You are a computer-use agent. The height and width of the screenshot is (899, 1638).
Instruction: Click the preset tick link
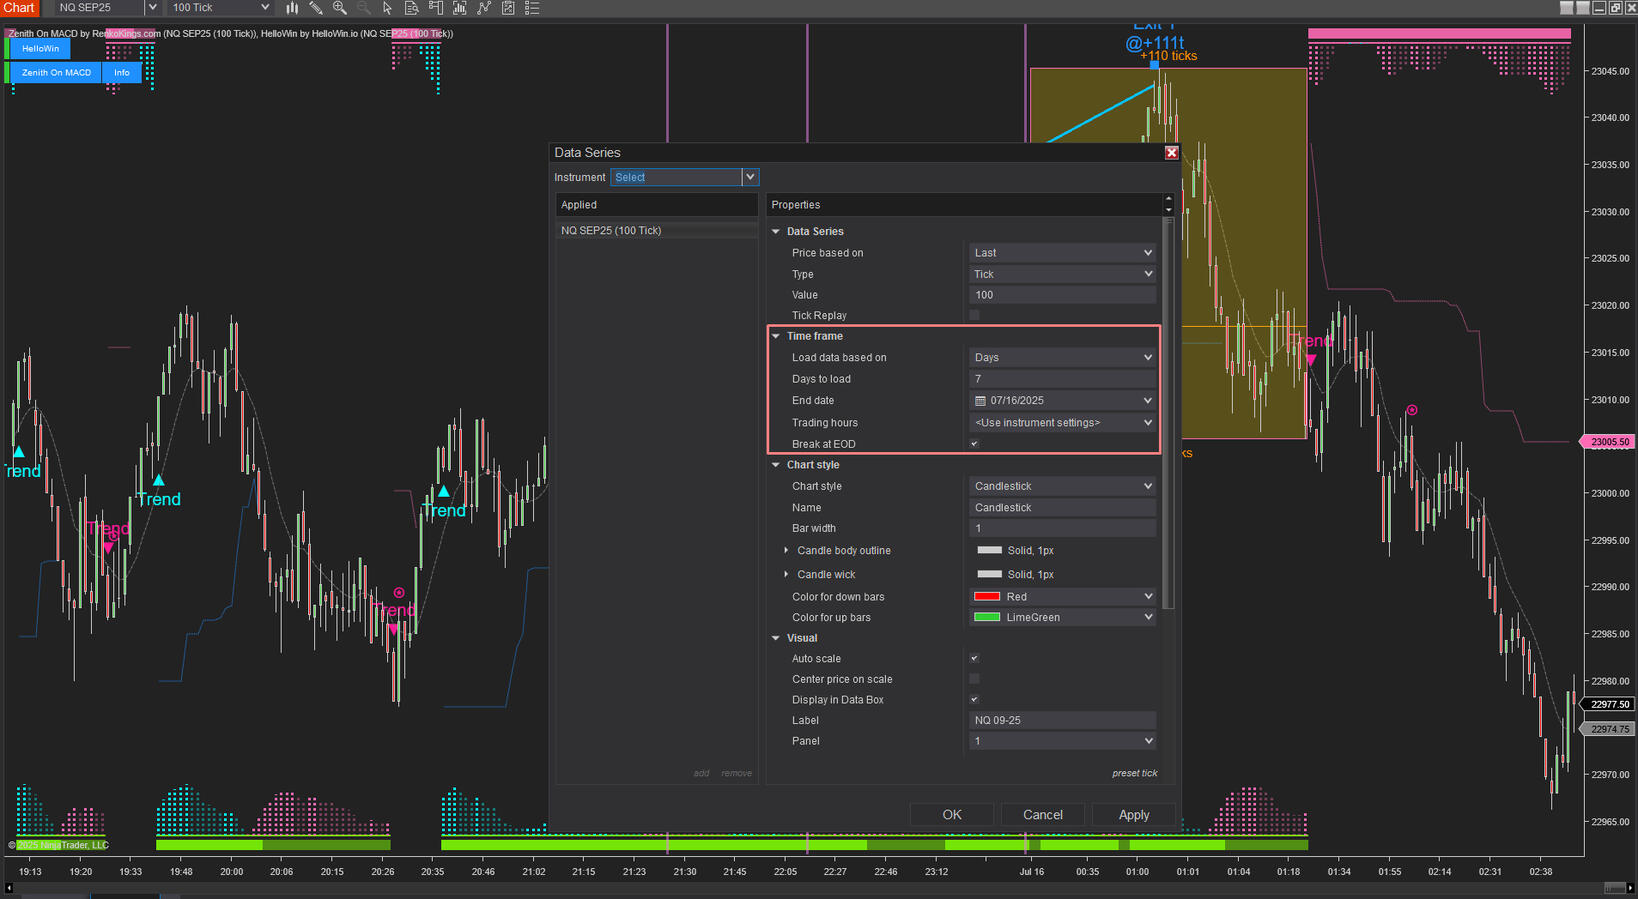pyautogui.click(x=1134, y=773)
